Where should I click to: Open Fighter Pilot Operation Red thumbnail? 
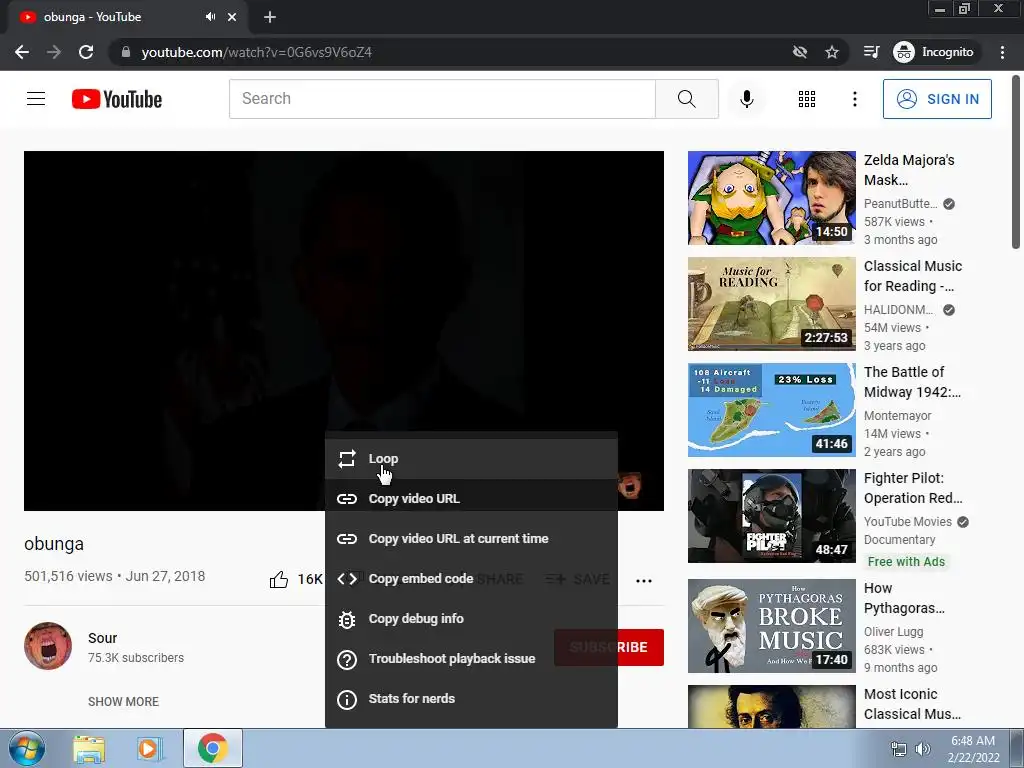click(771, 516)
